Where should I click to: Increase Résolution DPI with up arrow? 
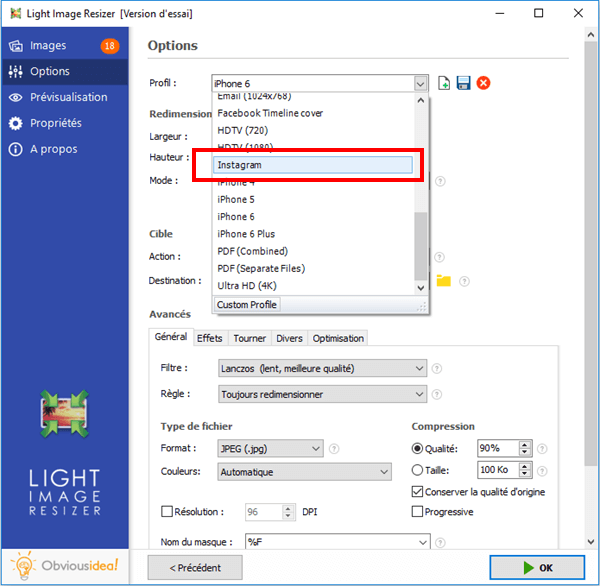288,508
